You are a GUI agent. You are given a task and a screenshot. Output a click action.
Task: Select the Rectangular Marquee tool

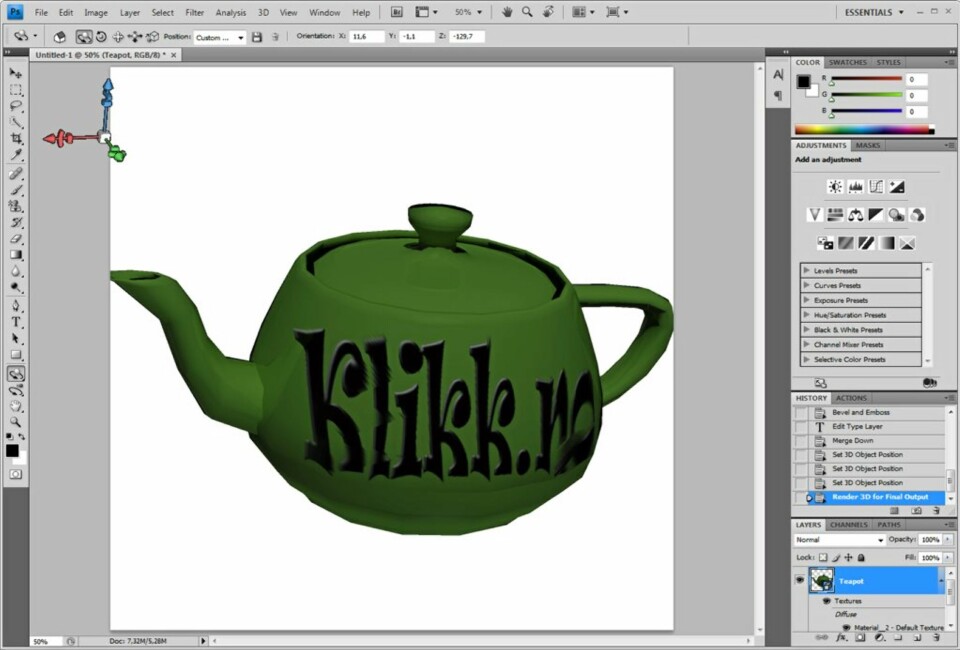point(16,90)
